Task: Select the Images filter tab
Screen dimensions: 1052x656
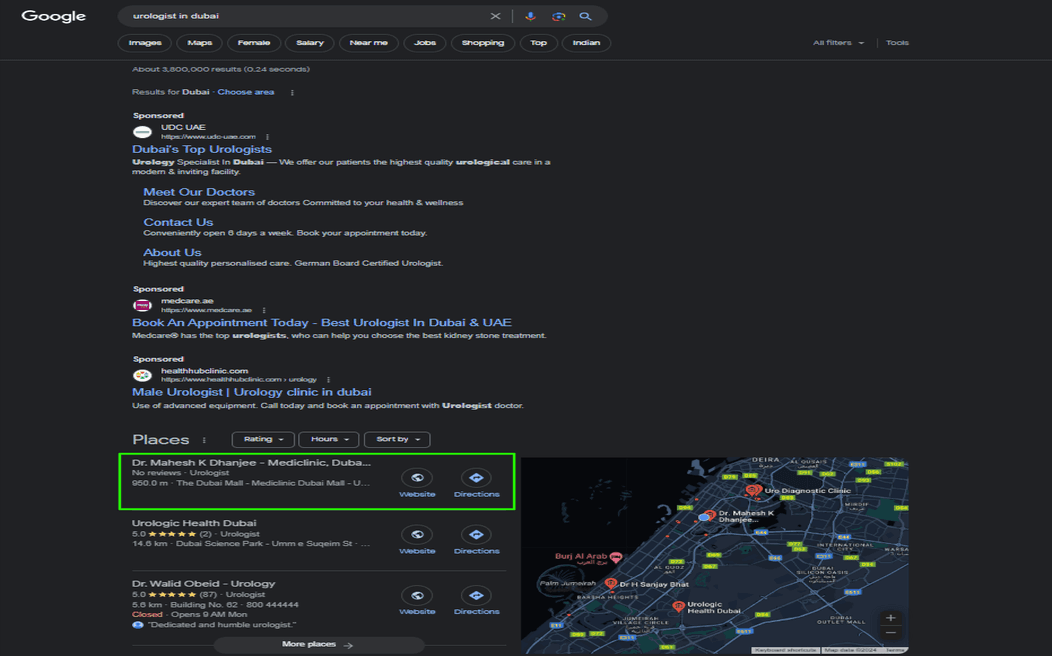Action: click(x=145, y=43)
